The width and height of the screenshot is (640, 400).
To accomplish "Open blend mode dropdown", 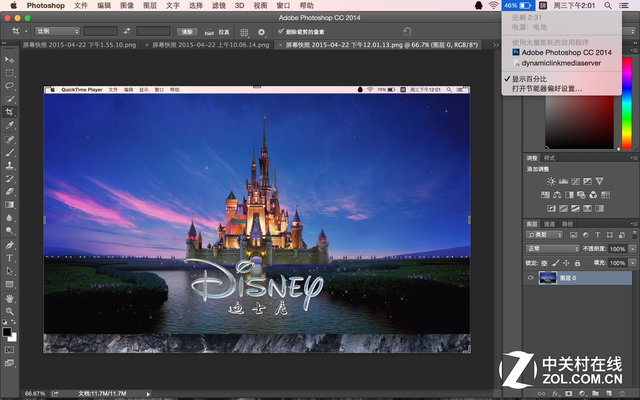I will coord(552,249).
